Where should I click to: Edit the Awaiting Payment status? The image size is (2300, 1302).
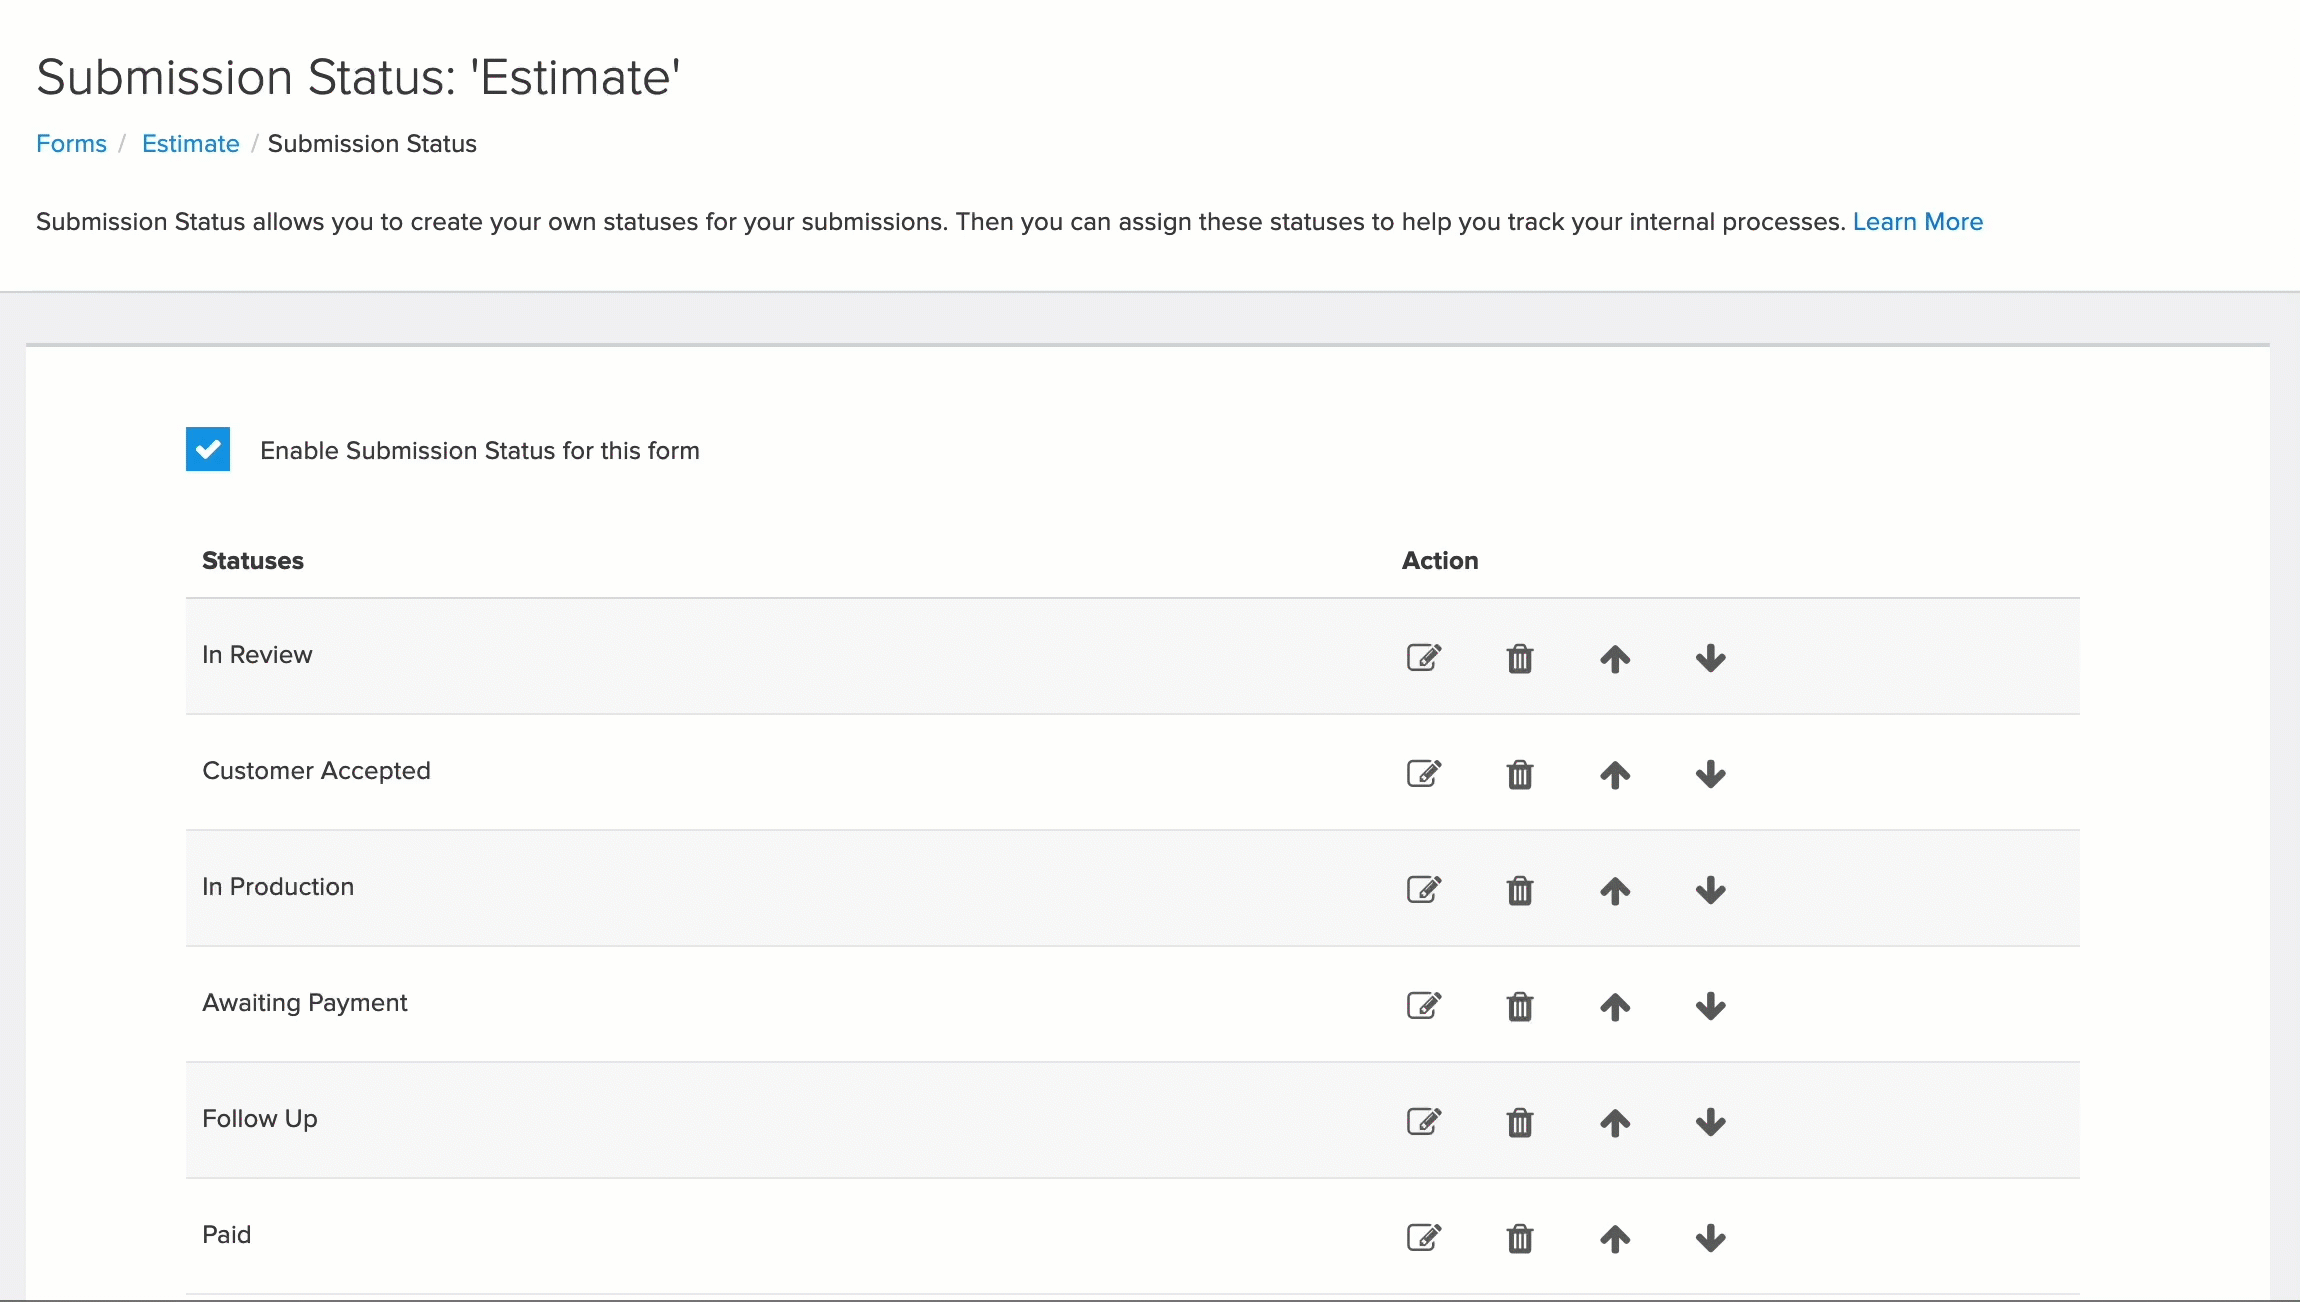pos(1424,1005)
